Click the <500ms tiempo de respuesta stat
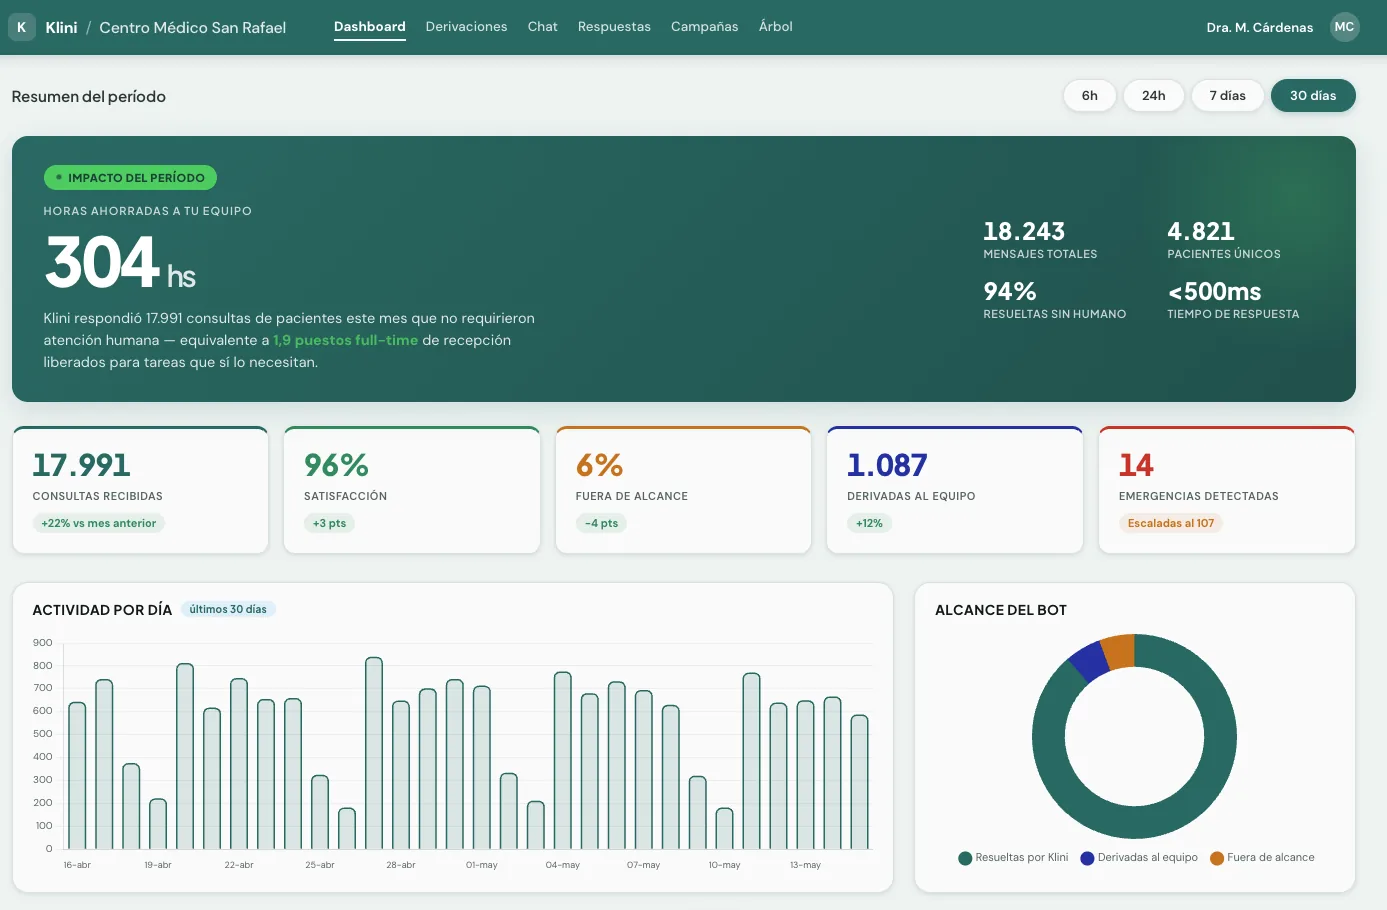 [x=1233, y=301]
